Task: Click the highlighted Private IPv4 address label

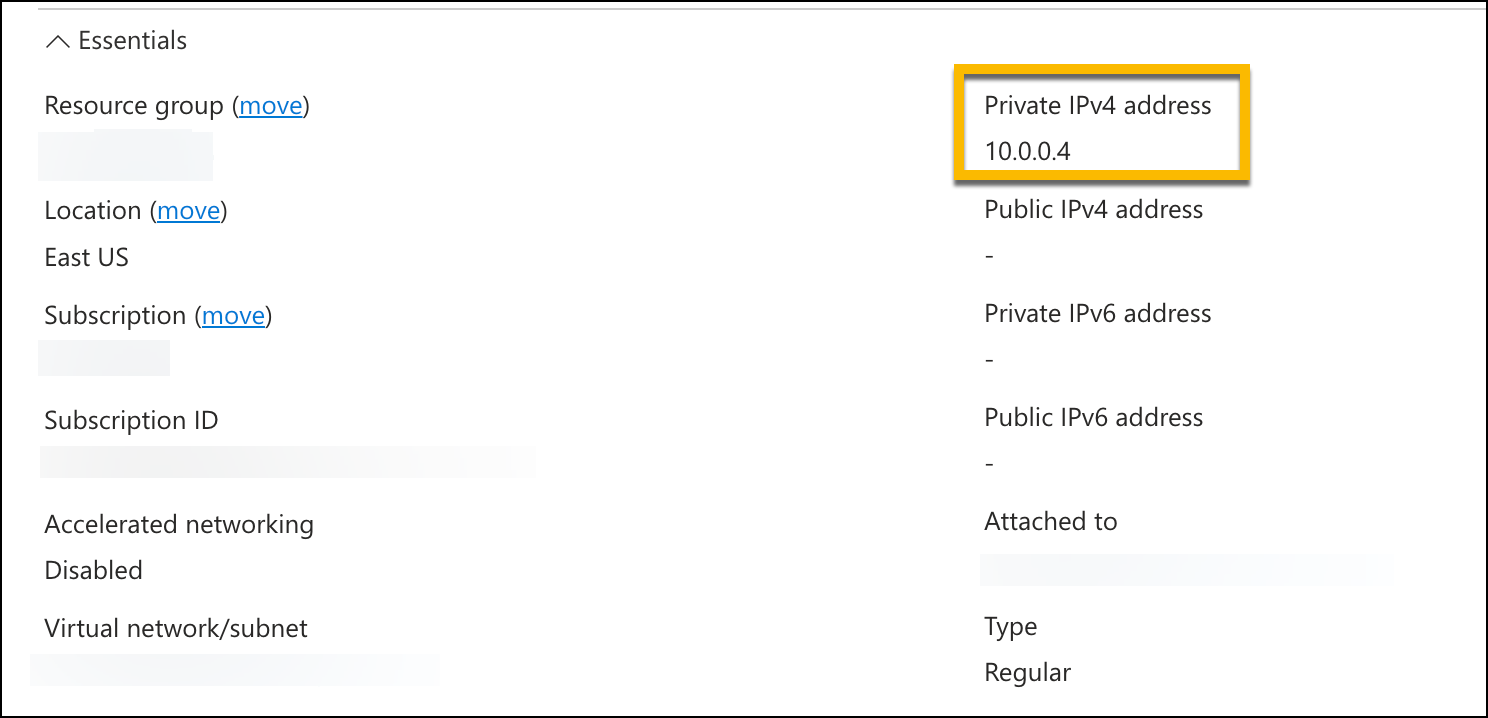Action: click(x=1098, y=105)
